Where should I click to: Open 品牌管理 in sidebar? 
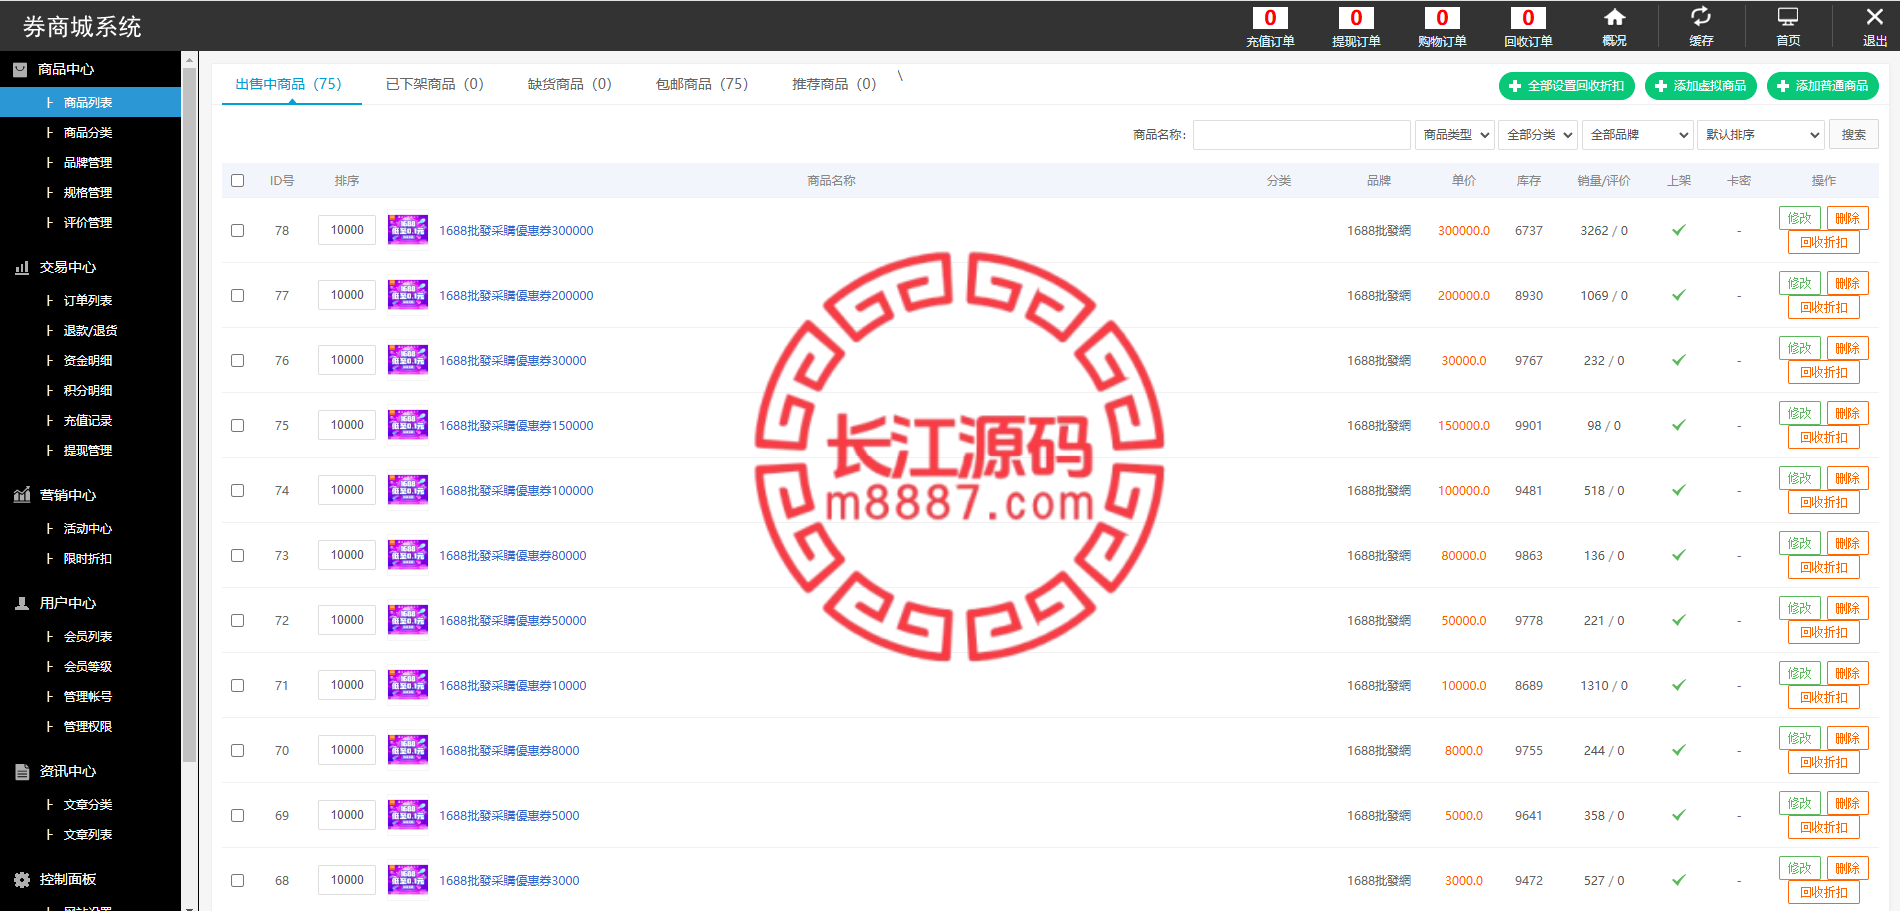click(x=90, y=162)
